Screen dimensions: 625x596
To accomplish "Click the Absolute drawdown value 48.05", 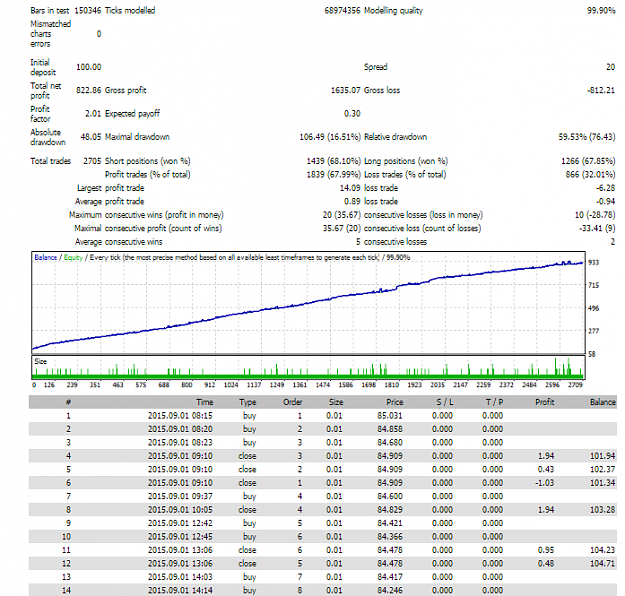I will [91, 137].
